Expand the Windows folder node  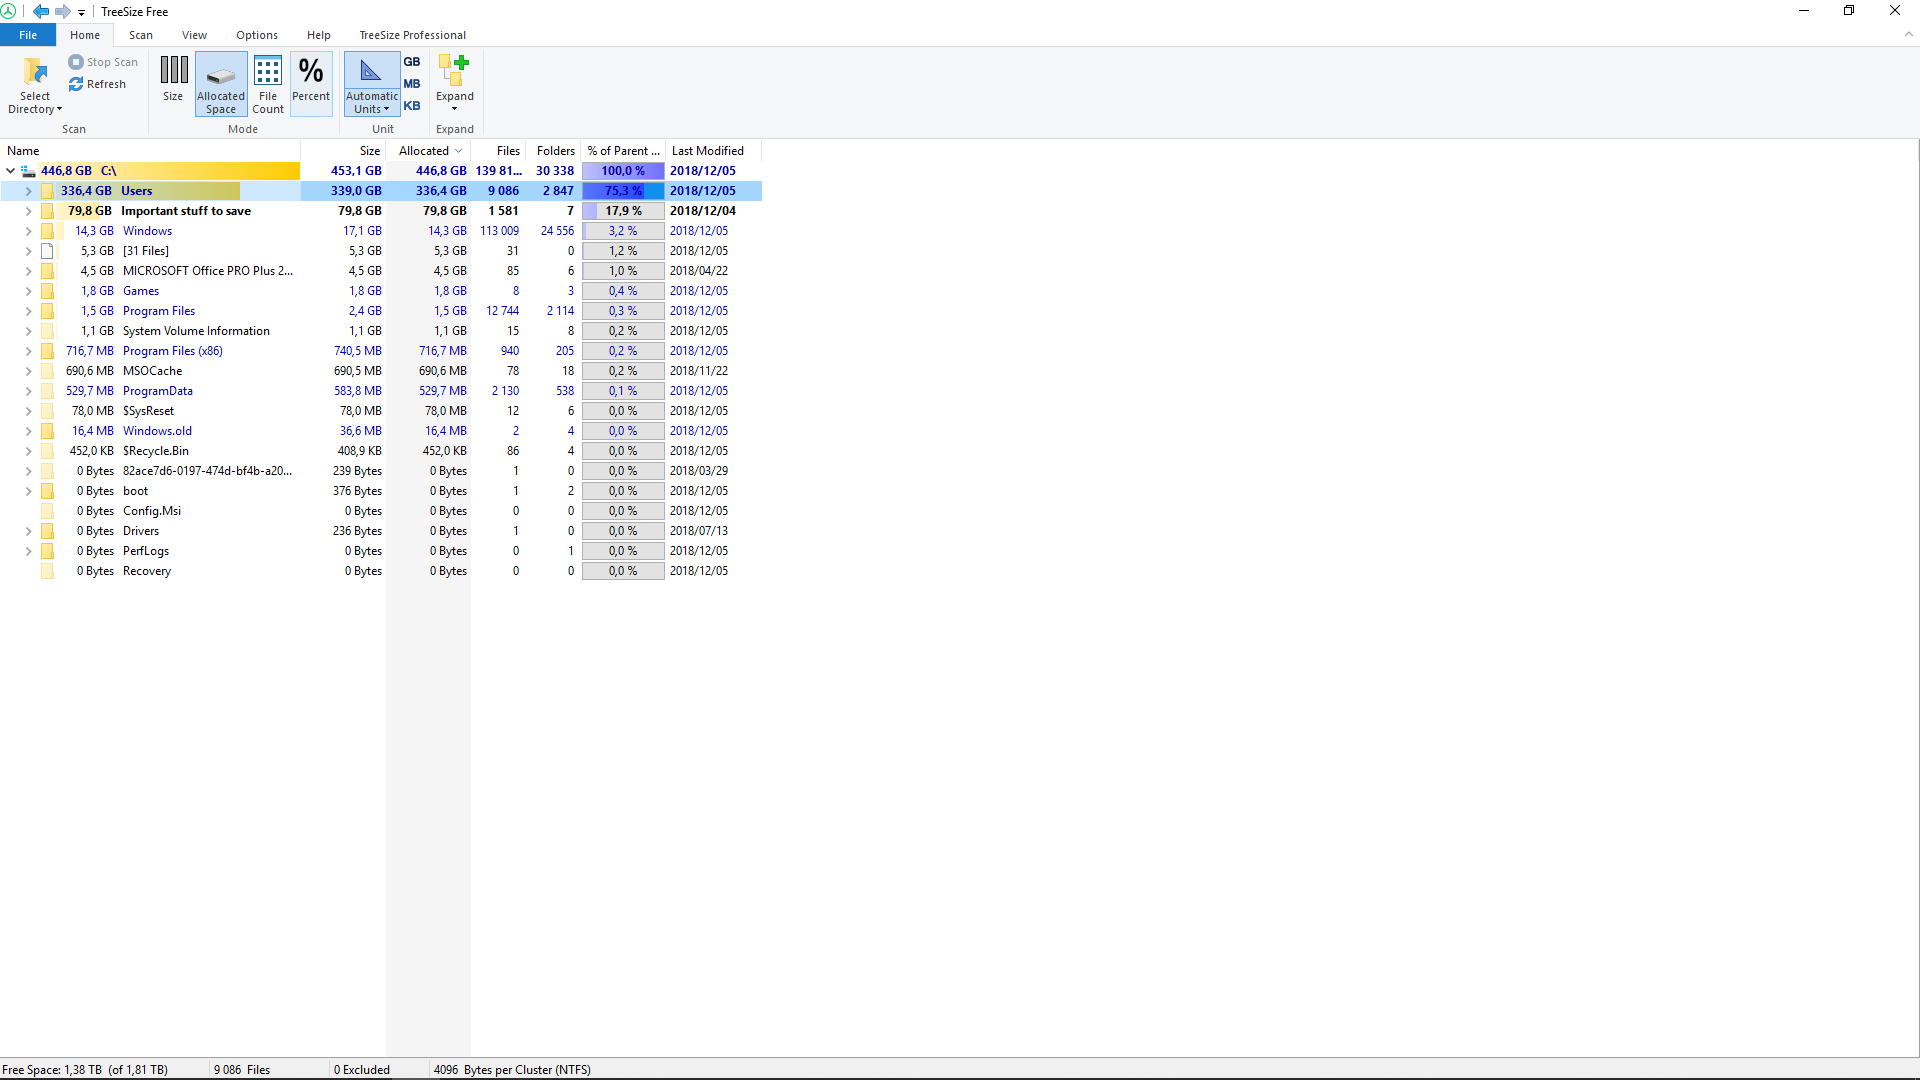pos(28,231)
